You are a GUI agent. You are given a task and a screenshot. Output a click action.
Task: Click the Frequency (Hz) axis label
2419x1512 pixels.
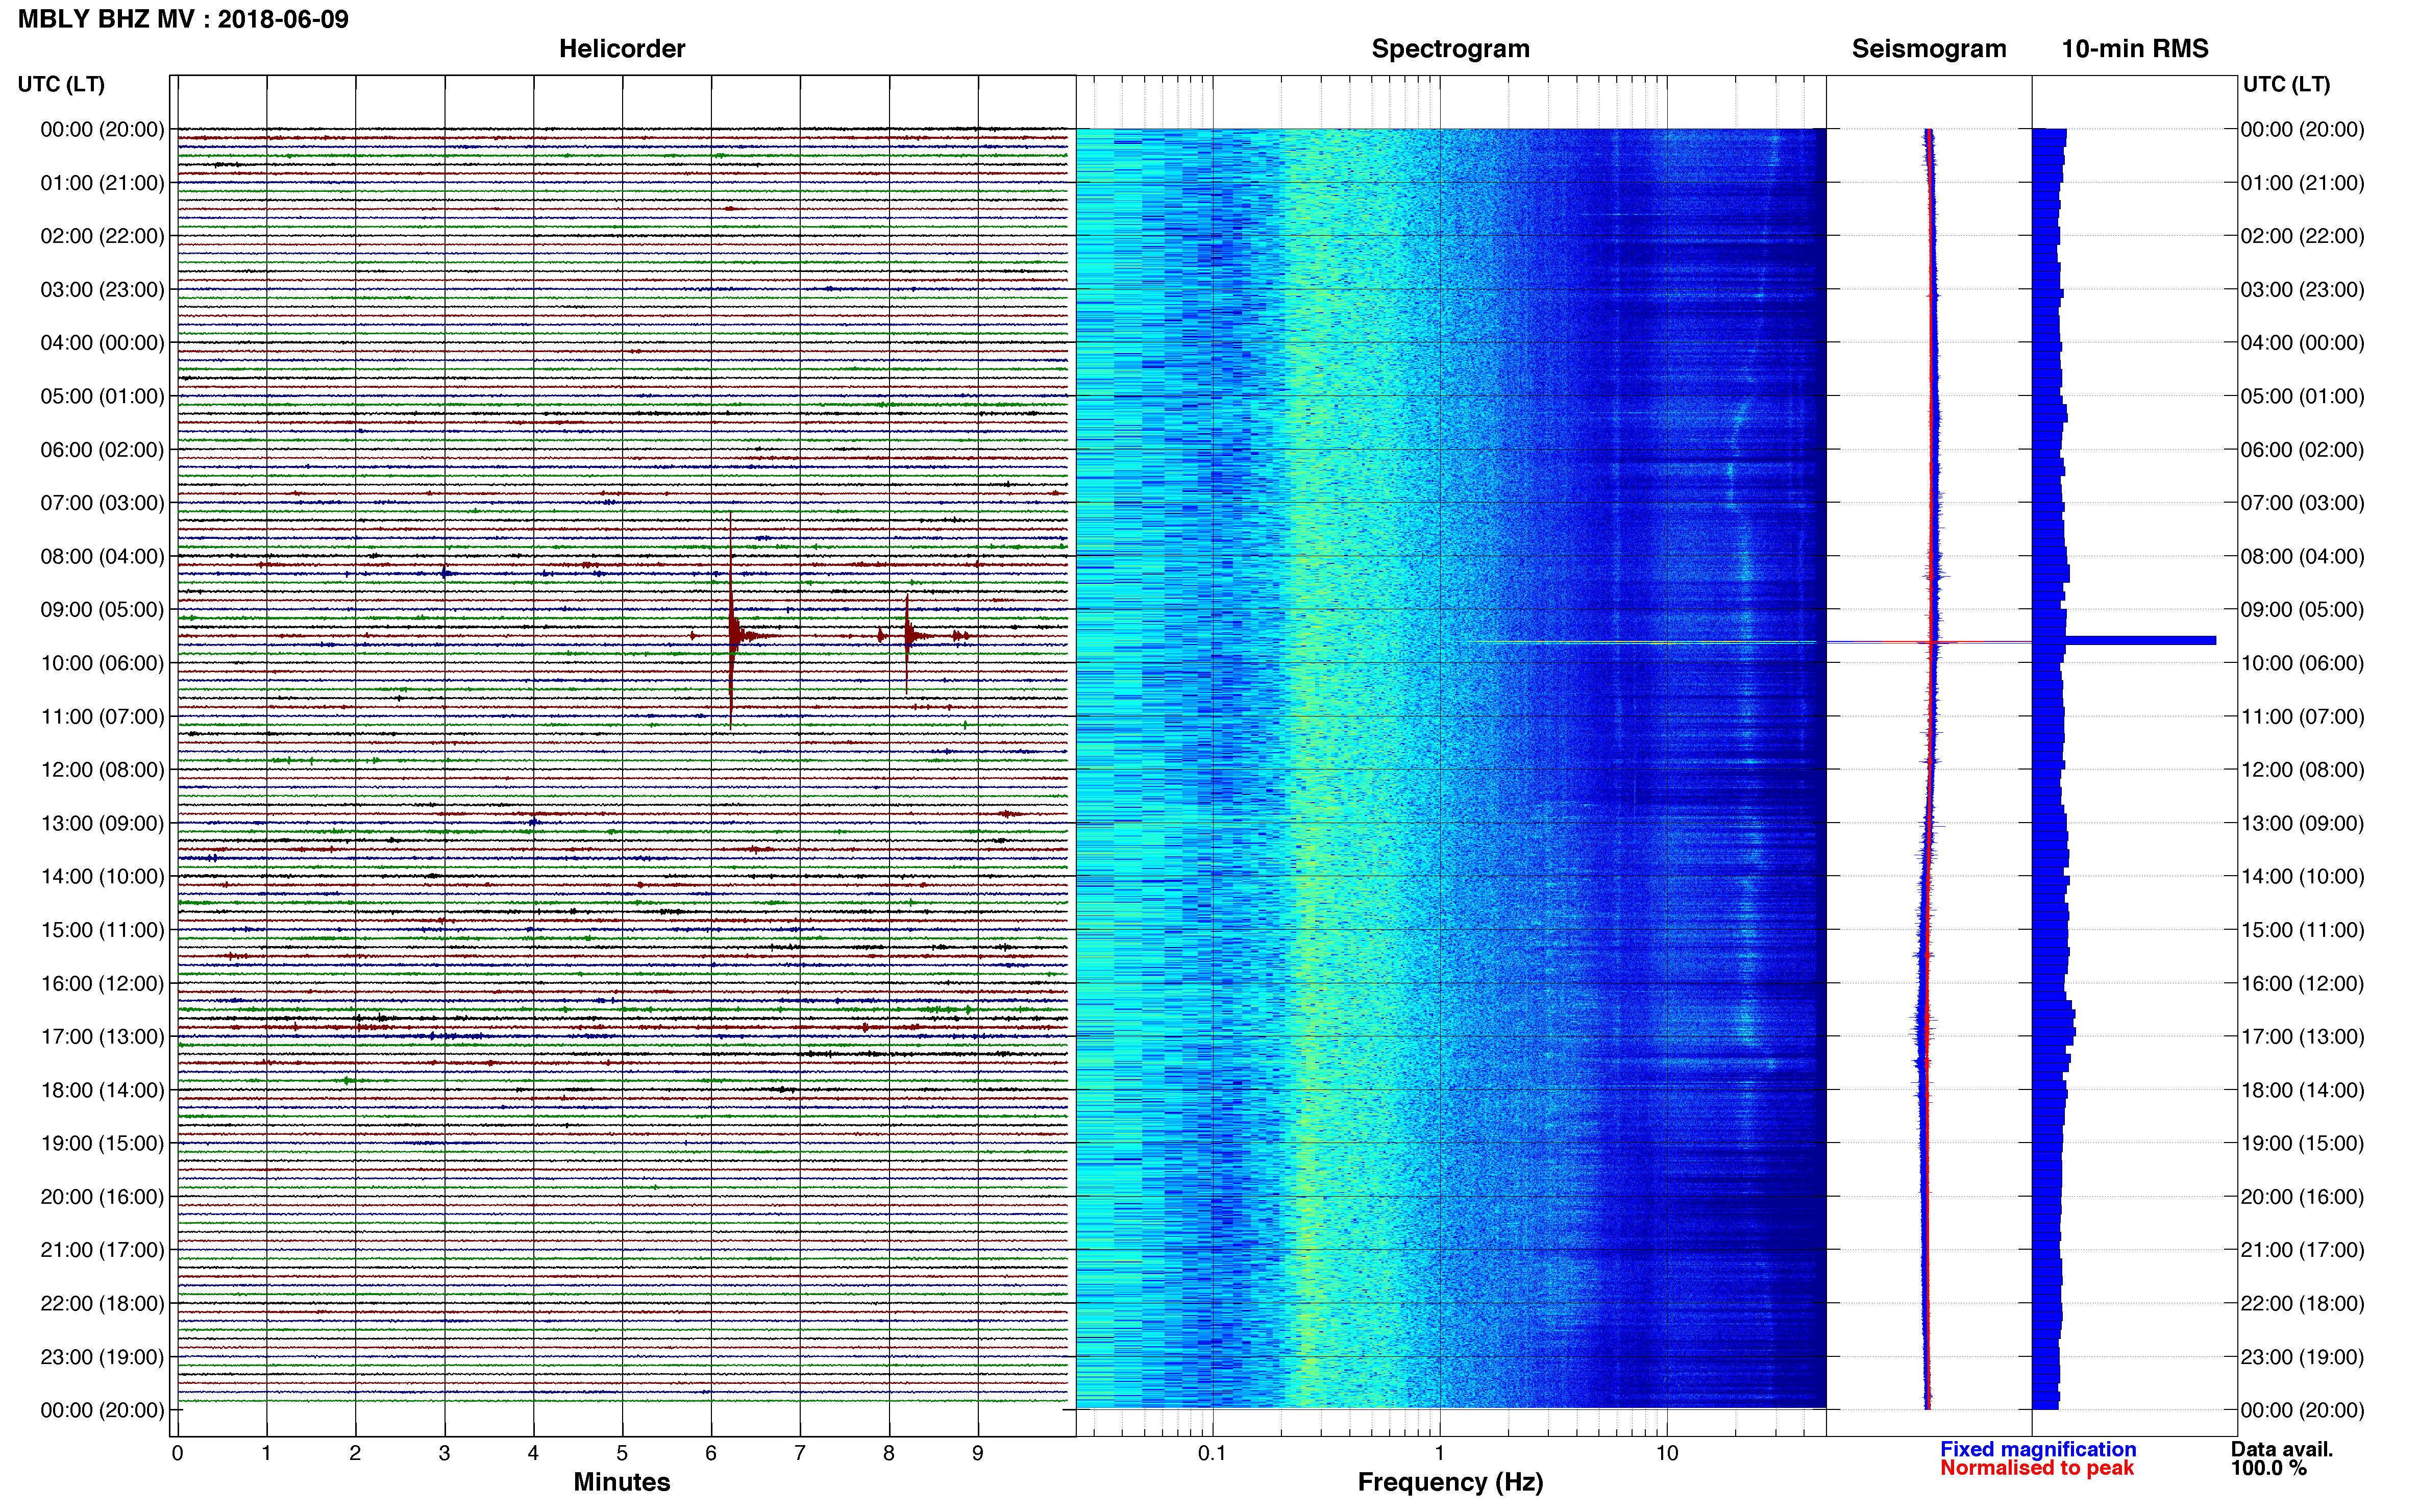pyautogui.click(x=1450, y=1482)
